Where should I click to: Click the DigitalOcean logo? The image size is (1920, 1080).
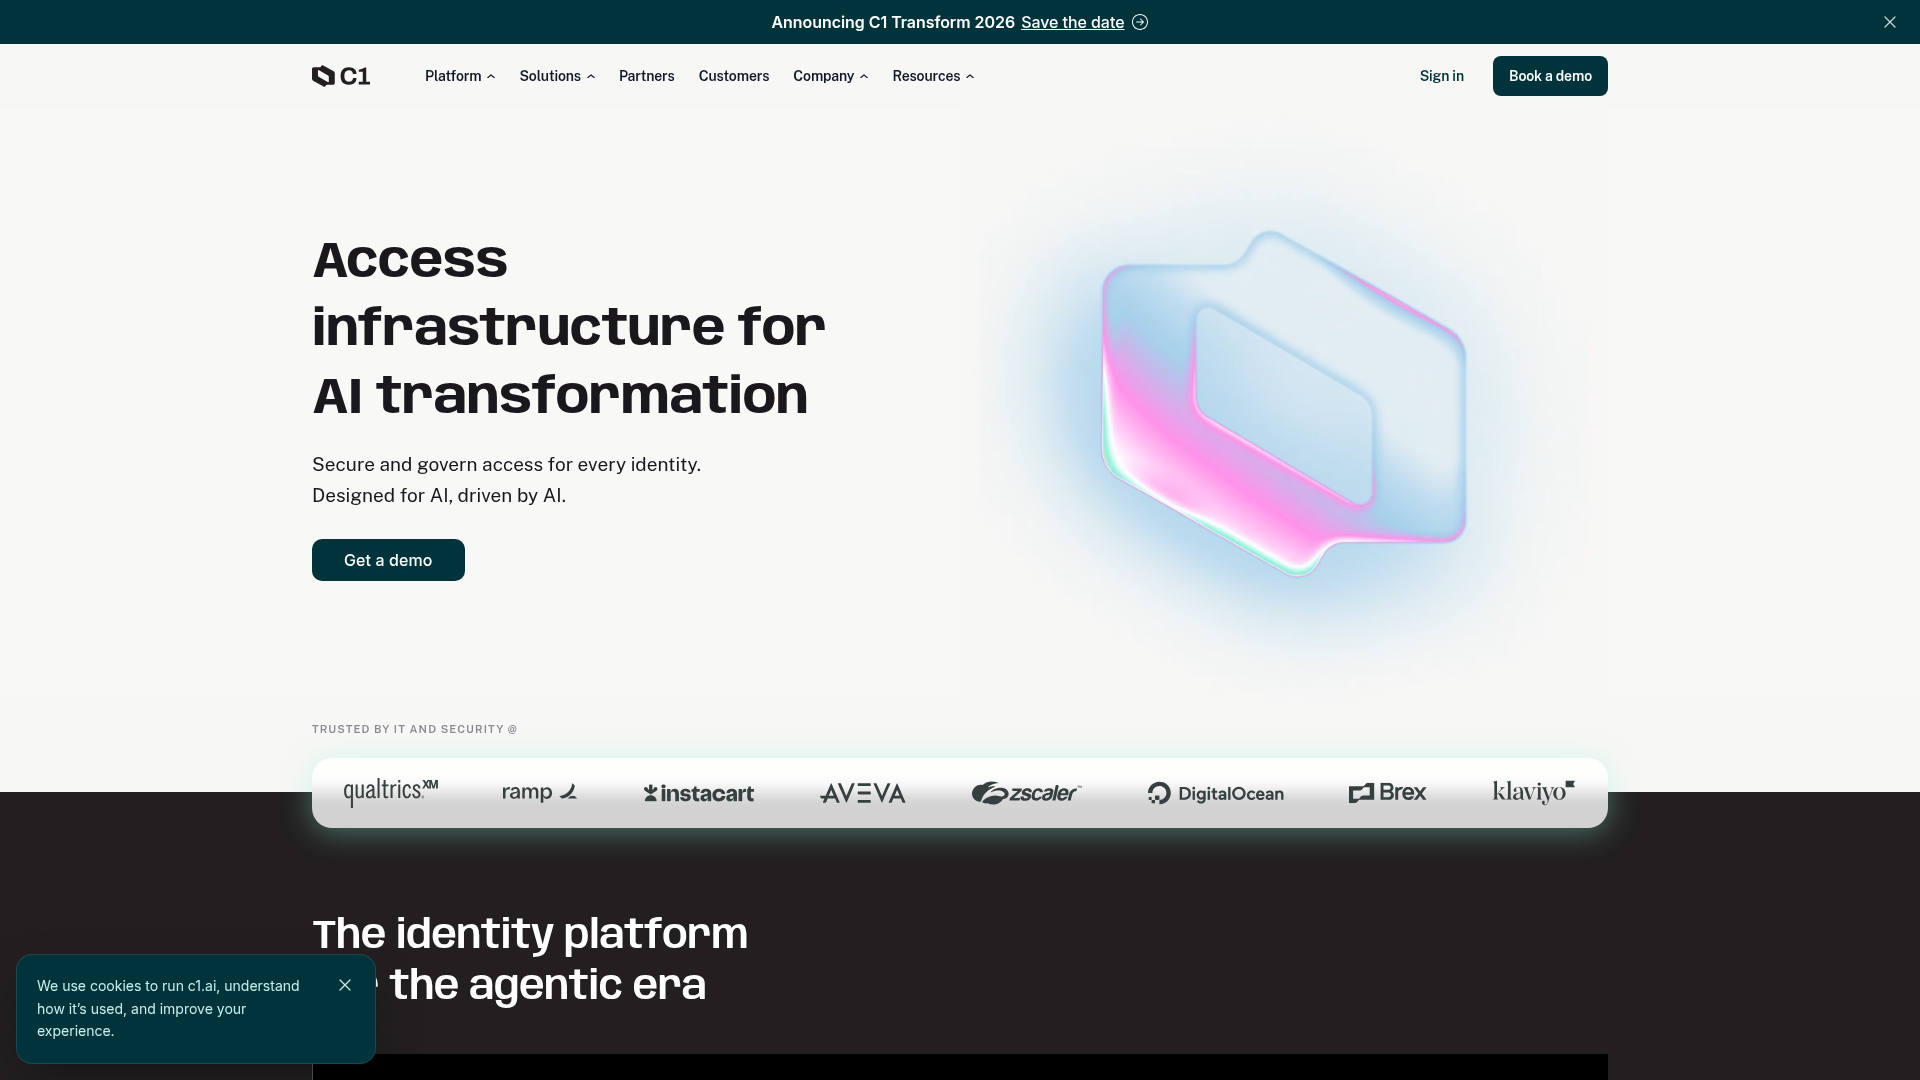1216,793
